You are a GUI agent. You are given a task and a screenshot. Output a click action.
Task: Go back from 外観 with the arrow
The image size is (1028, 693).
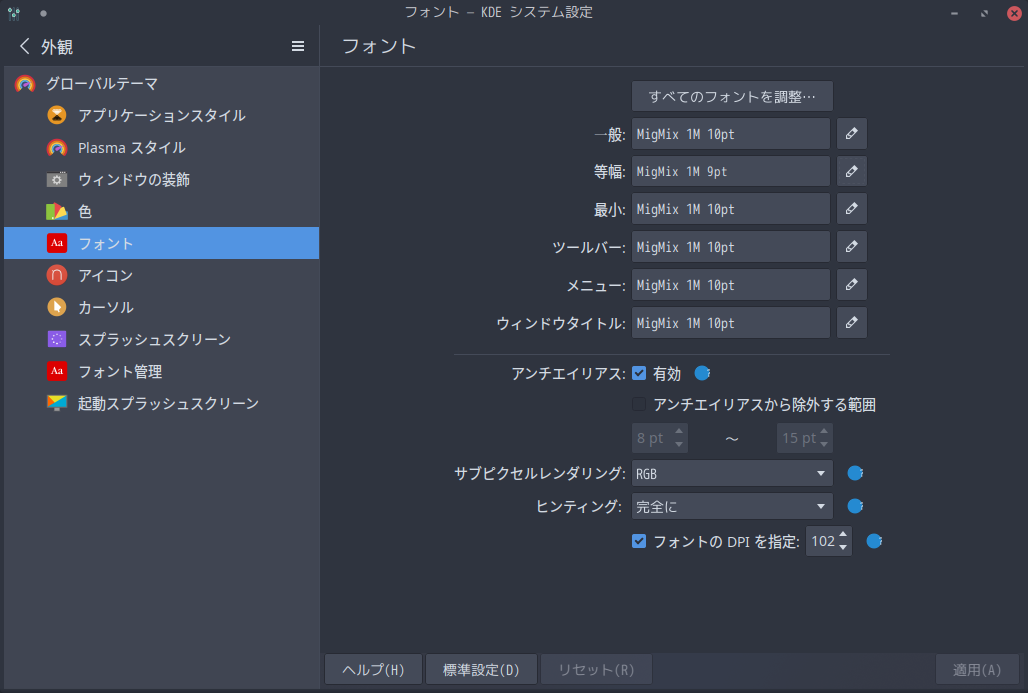tap(24, 47)
